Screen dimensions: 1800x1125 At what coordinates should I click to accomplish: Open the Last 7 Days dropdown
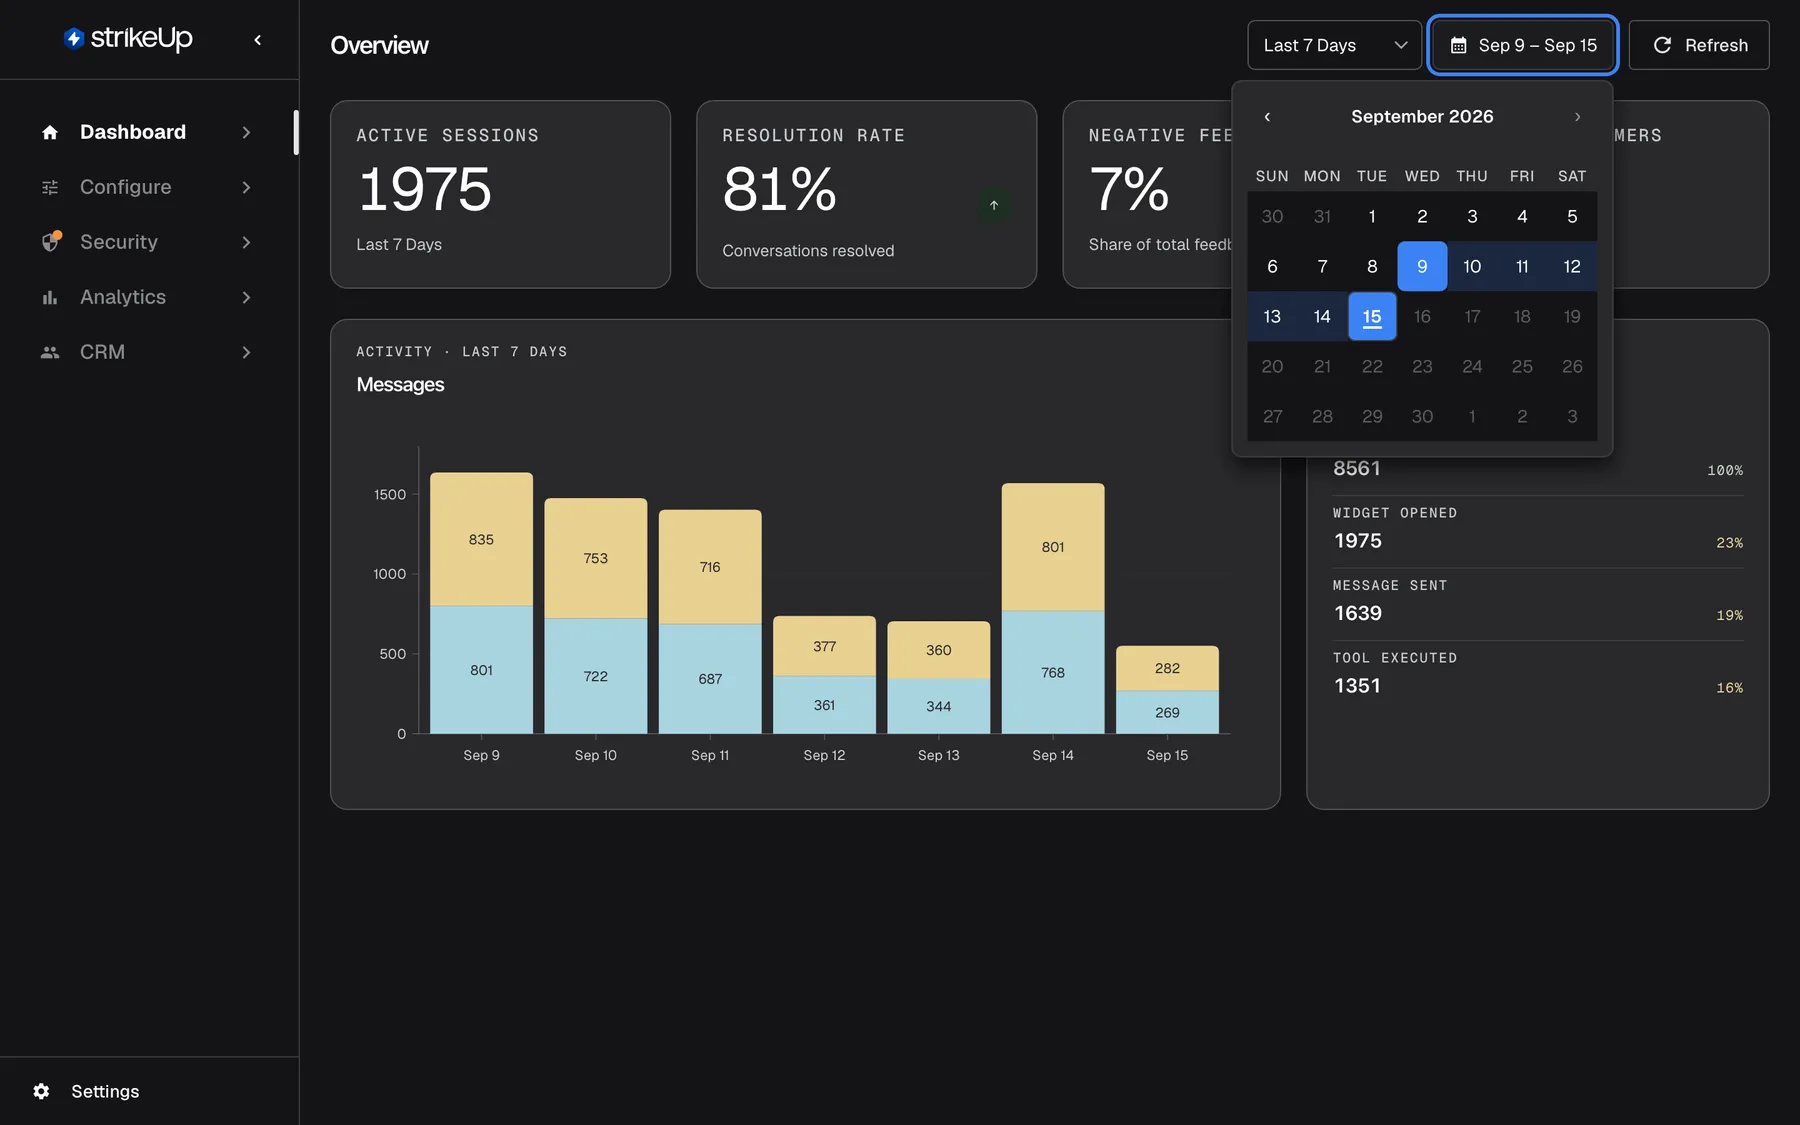point(1334,45)
